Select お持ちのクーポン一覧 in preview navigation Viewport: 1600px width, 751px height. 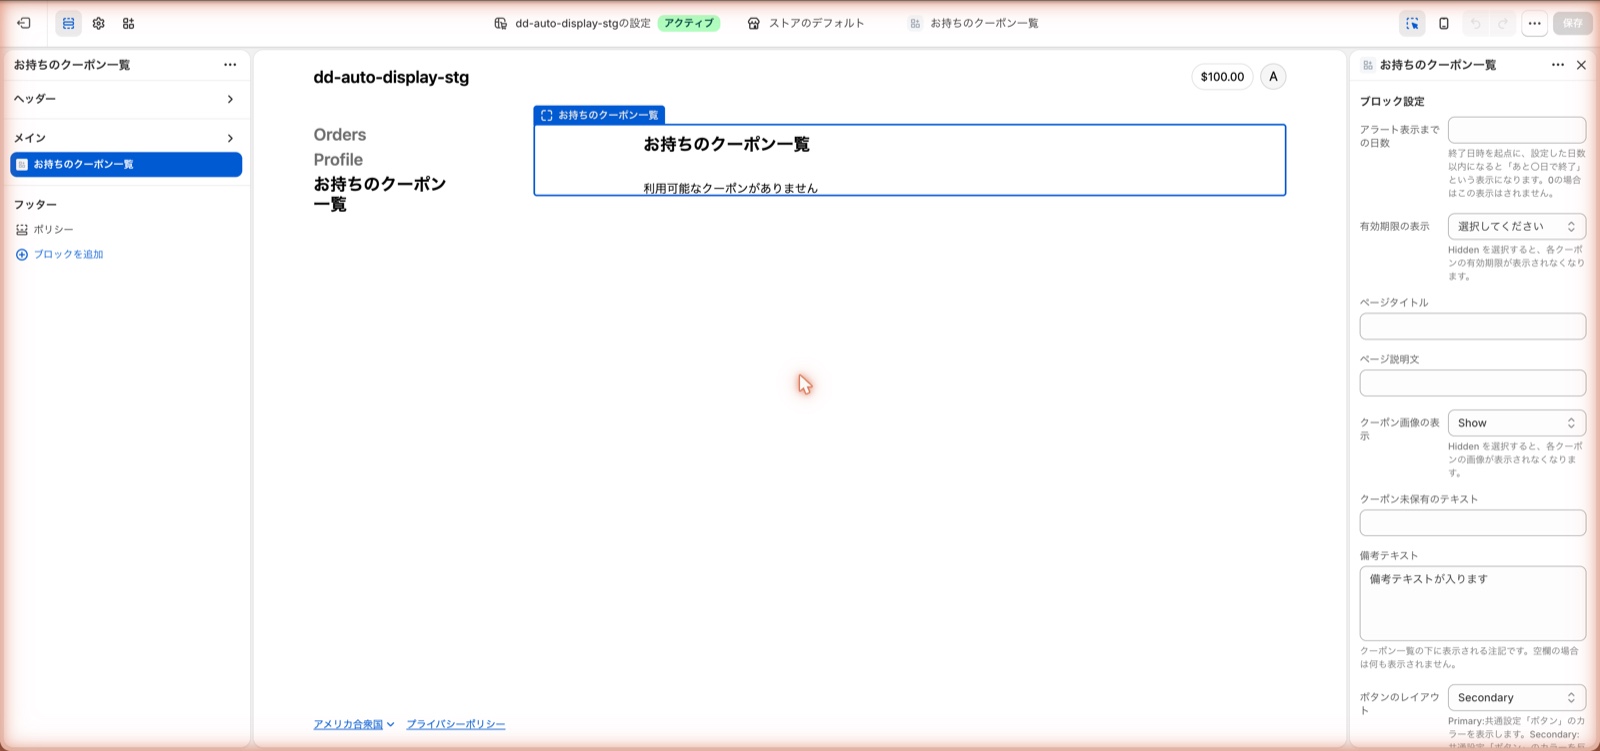coord(380,194)
